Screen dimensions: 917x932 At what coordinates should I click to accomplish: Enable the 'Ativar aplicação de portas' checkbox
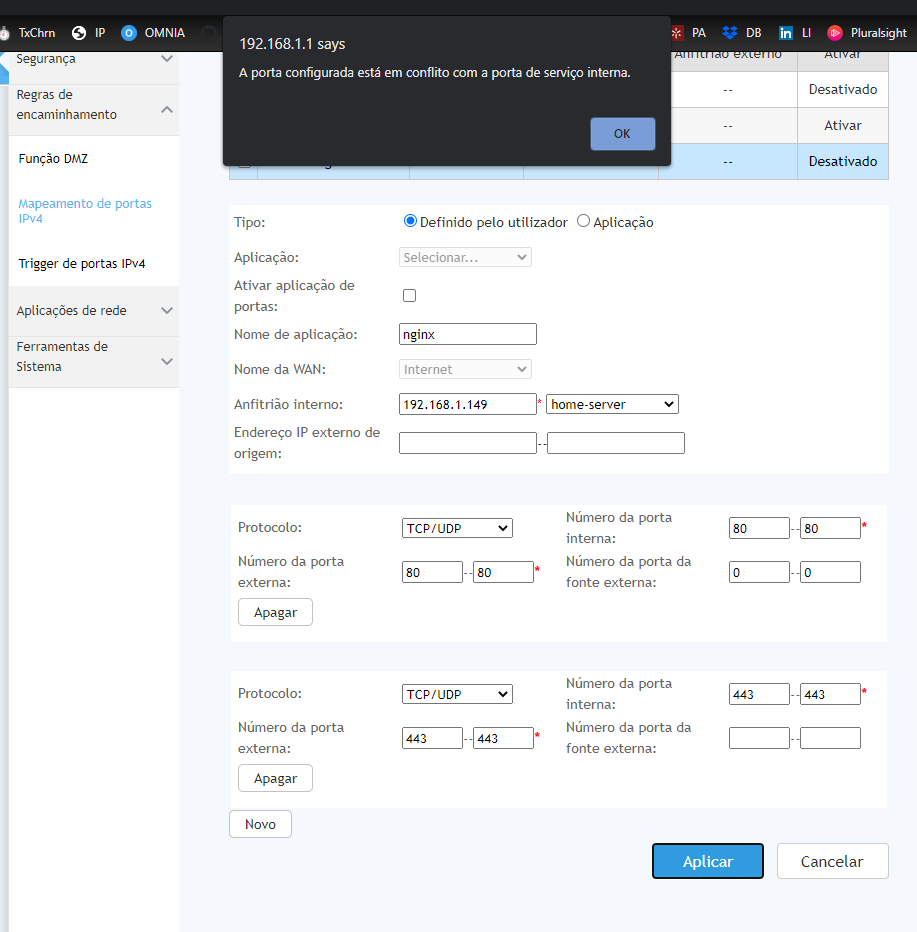(x=409, y=295)
